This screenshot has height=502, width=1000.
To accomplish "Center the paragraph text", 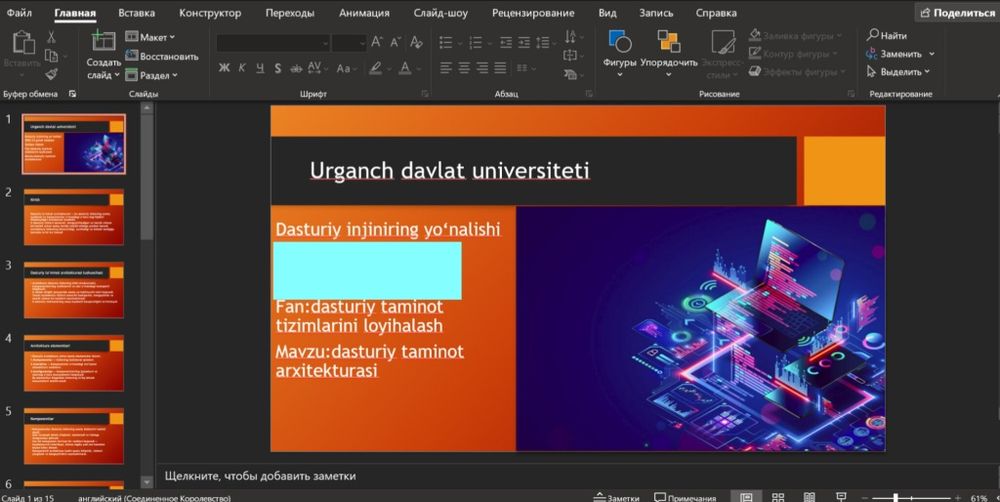I will pos(464,68).
